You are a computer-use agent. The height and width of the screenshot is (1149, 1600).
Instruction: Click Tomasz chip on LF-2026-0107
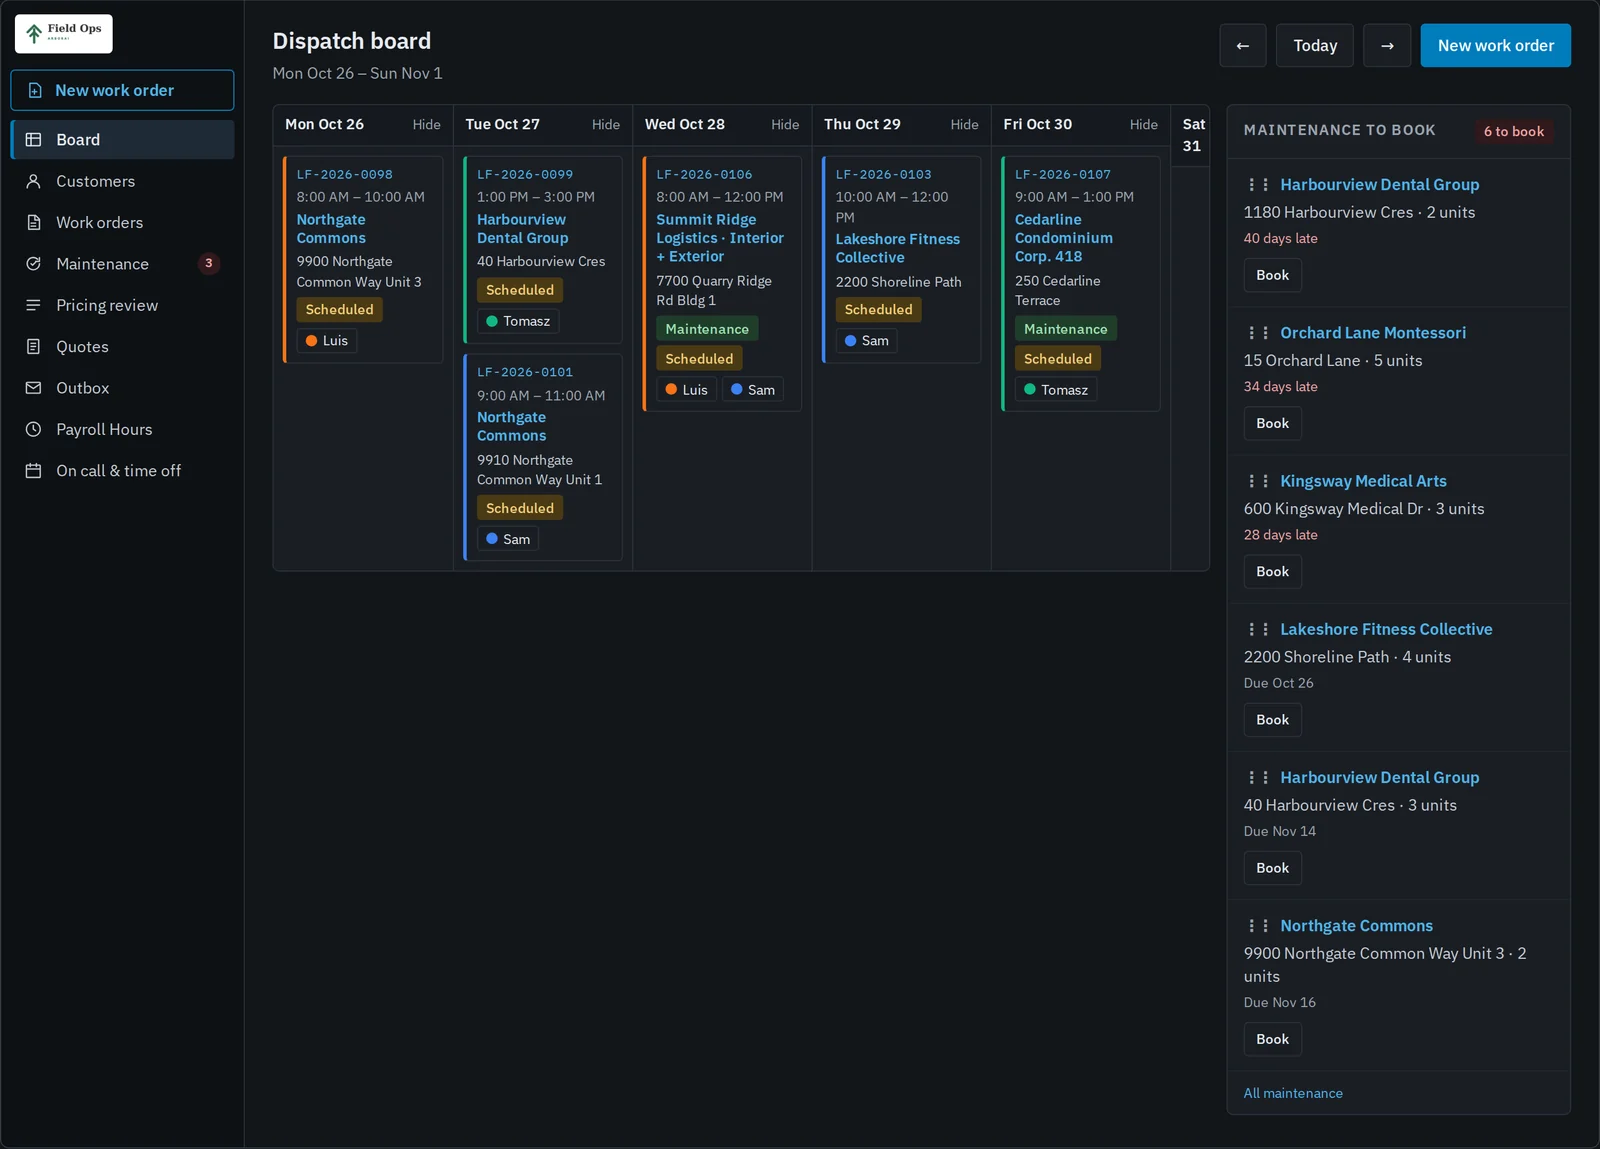(x=1056, y=390)
